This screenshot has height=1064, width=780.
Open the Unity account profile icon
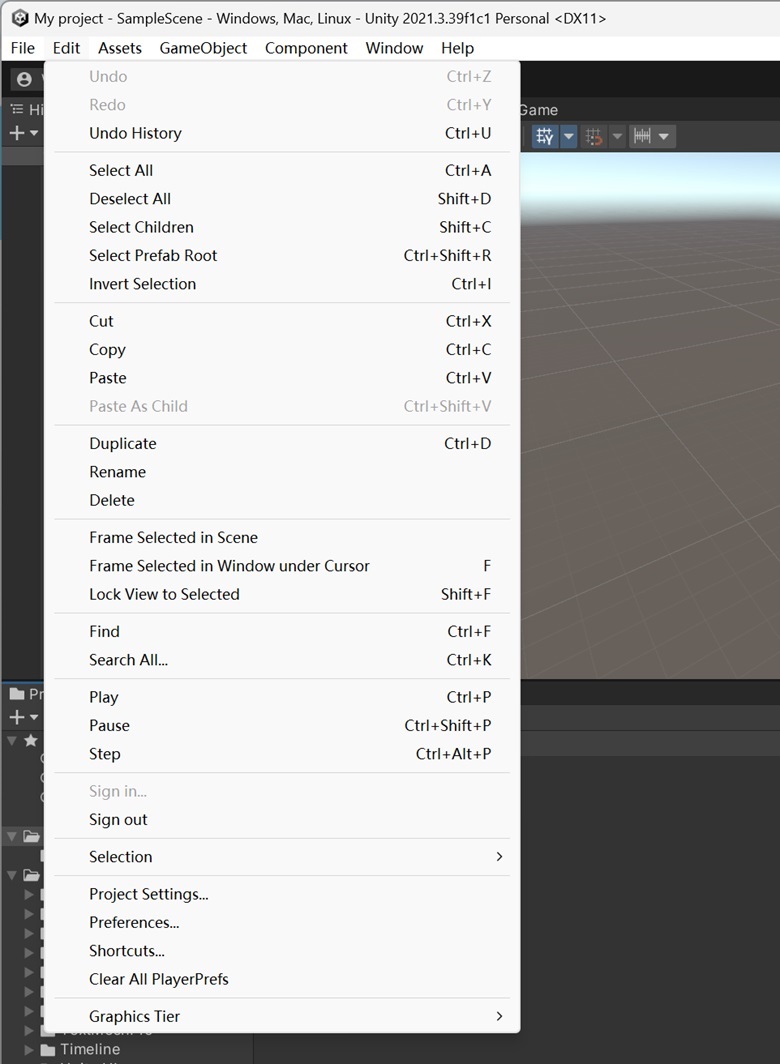click(x=24, y=79)
